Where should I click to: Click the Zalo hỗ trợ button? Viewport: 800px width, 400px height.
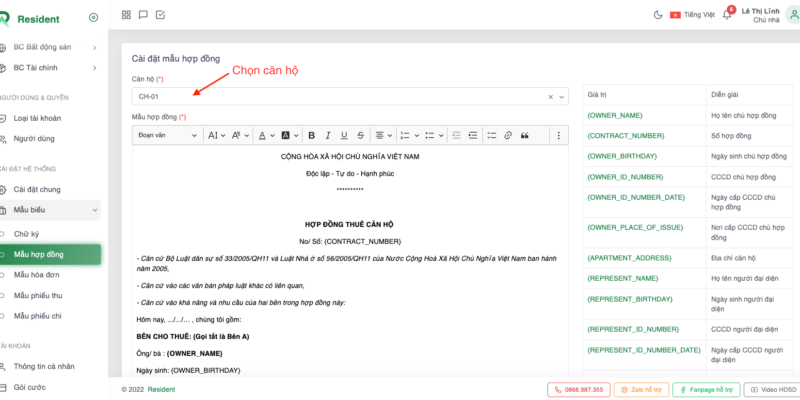[x=641, y=389]
